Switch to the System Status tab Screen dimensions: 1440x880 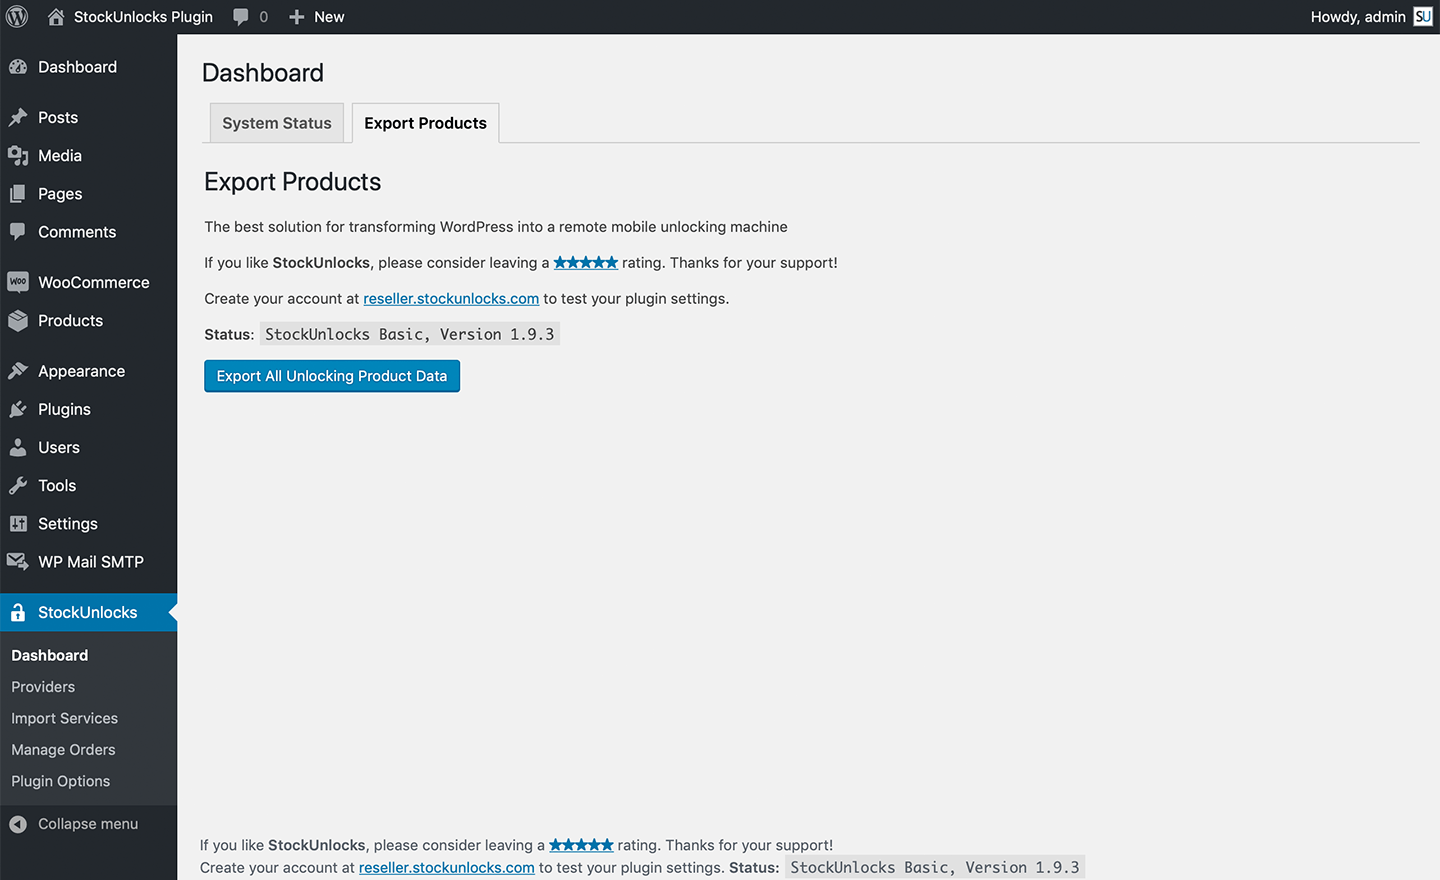click(277, 123)
